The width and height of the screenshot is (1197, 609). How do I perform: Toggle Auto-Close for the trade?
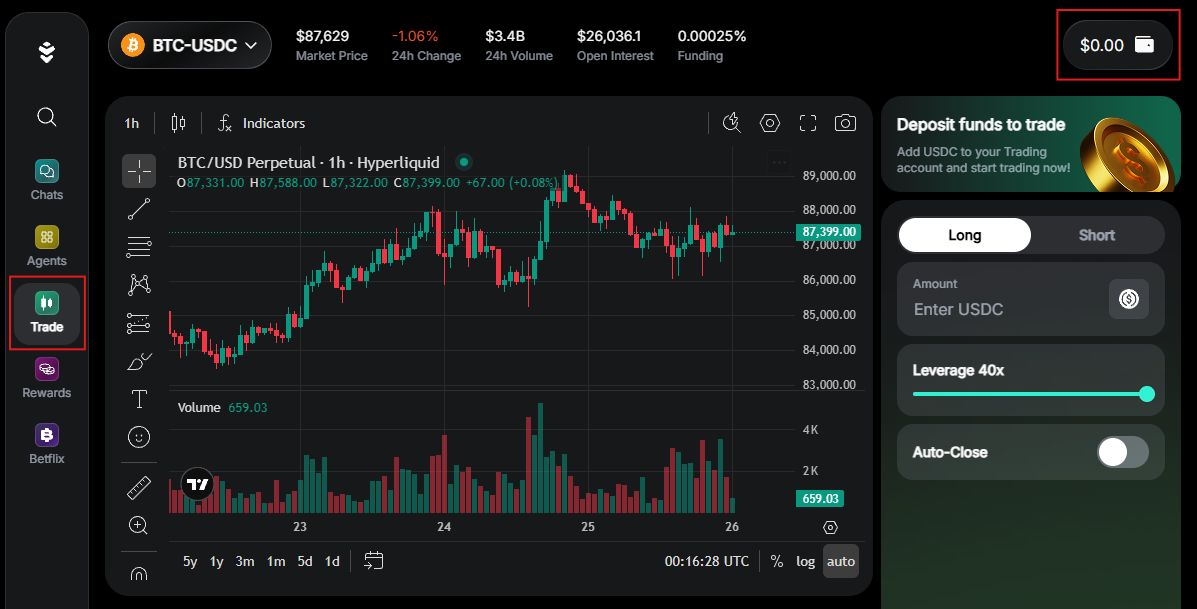pyautogui.click(x=1122, y=452)
